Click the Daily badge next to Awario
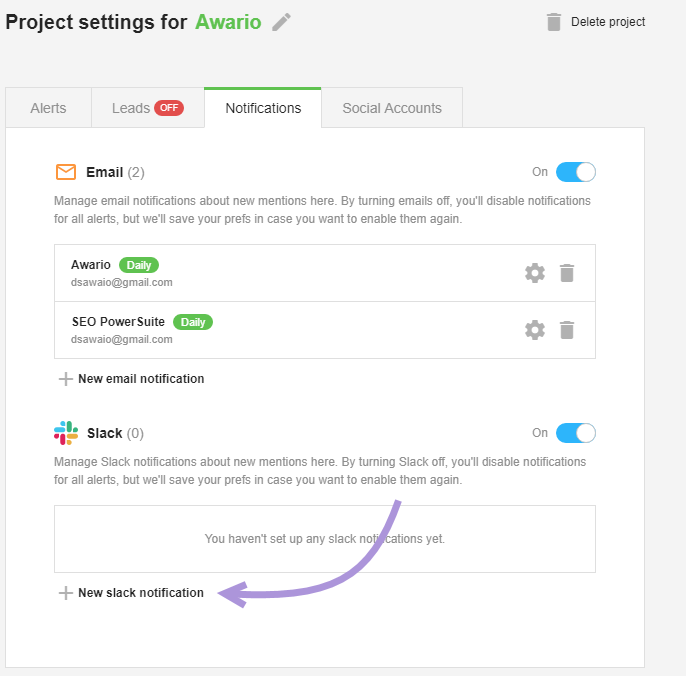Screen dimensions: 686x676 click(x=139, y=265)
